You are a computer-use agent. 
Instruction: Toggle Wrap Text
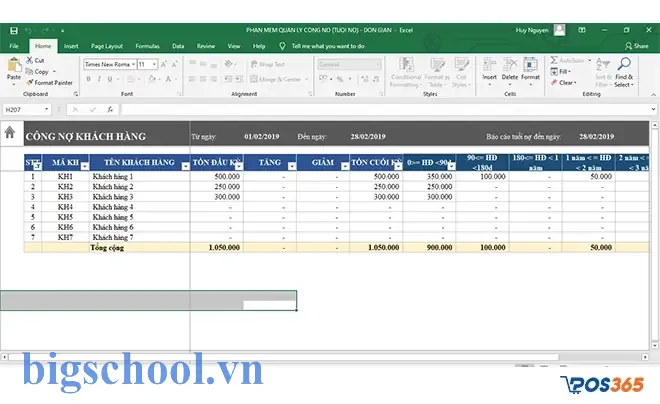tap(267, 64)
